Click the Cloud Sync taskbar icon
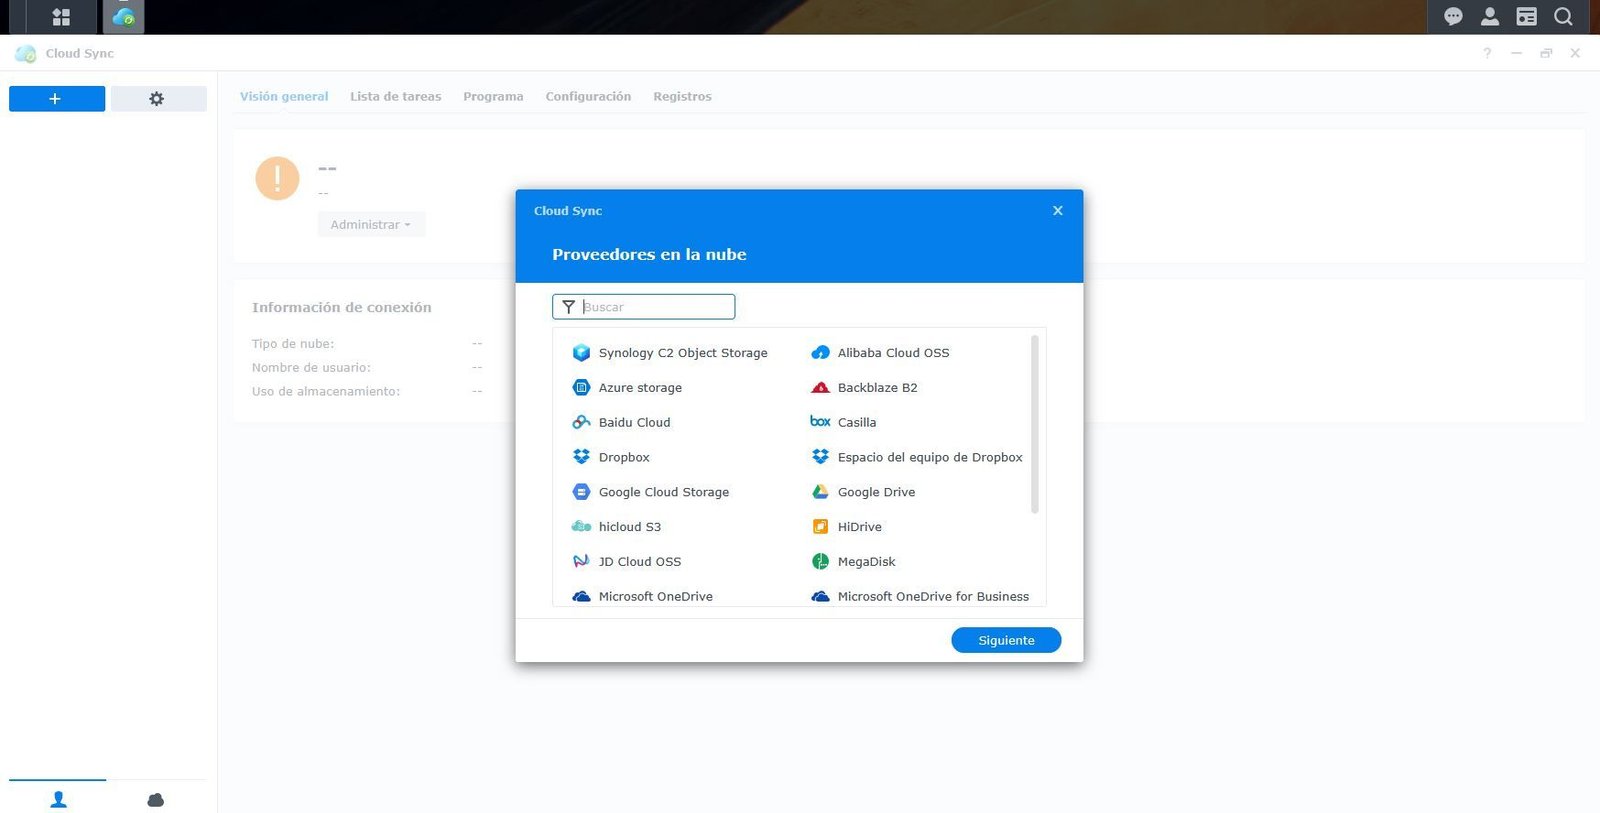Viewport: 1600px width, 813px height. (123, 17)
